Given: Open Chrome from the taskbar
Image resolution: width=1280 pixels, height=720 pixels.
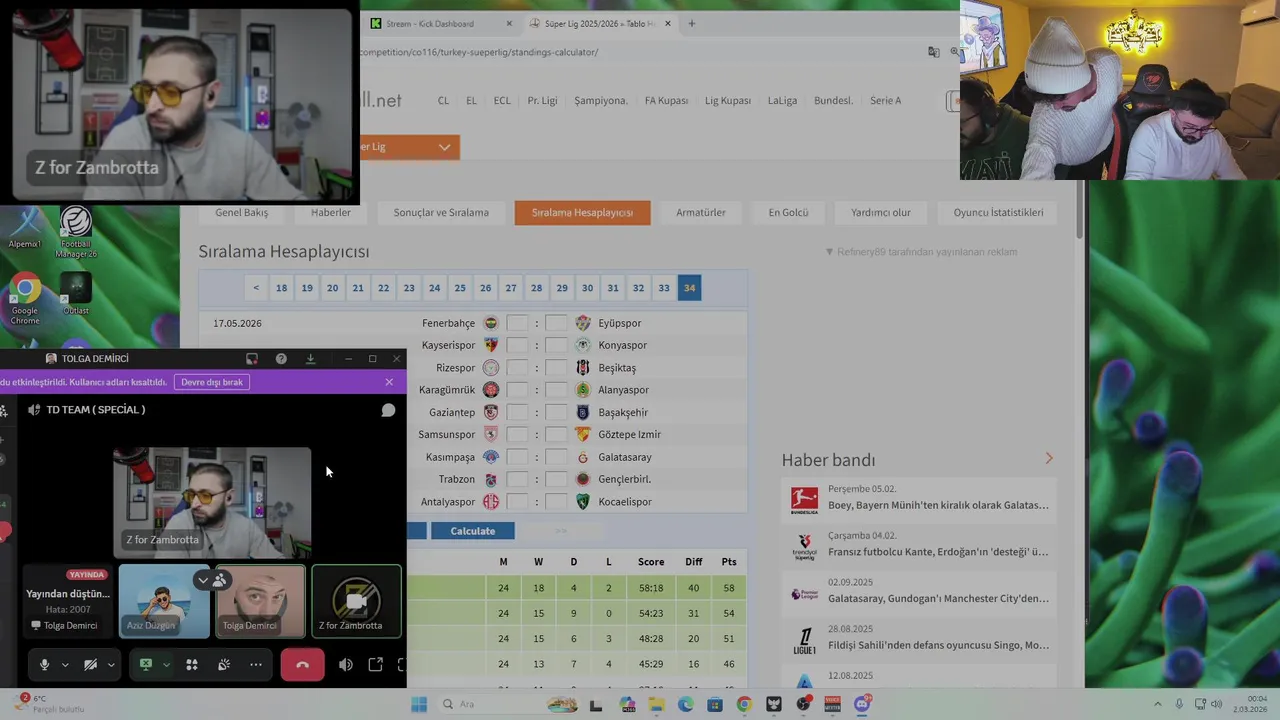Looking at the screenshot, I should 744,704.
